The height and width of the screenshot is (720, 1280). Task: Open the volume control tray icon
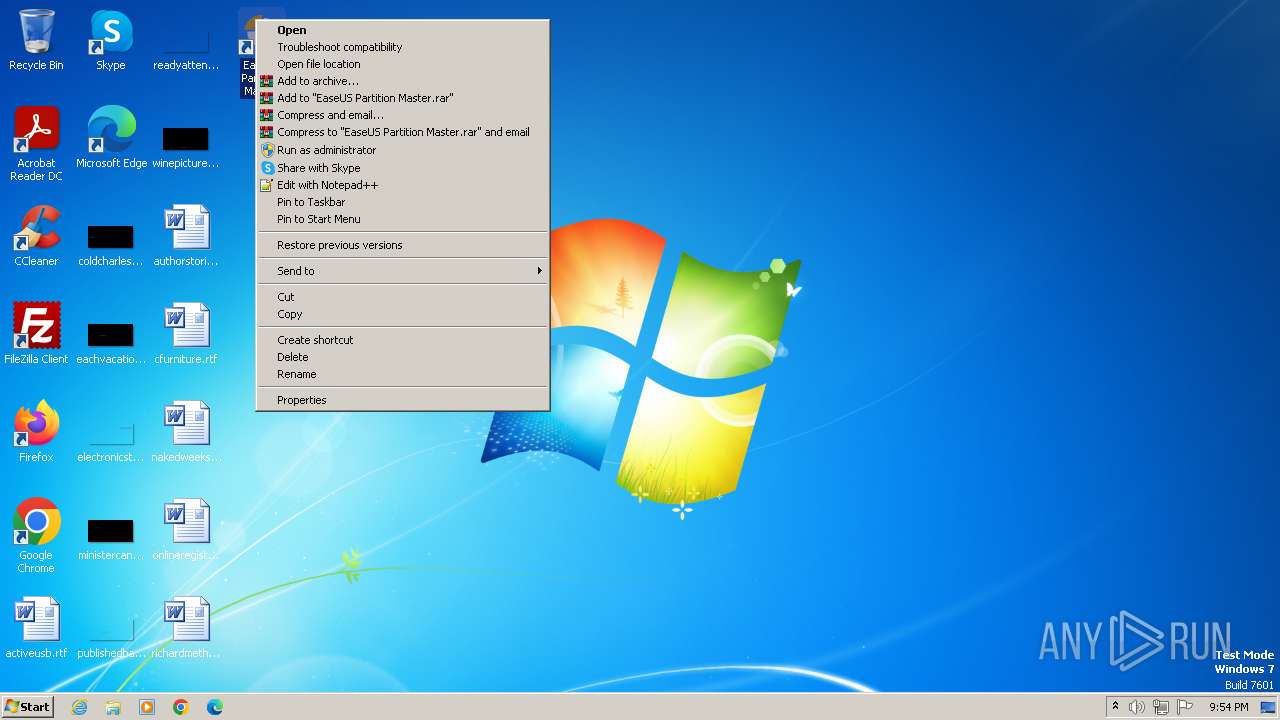point(1137,707)
